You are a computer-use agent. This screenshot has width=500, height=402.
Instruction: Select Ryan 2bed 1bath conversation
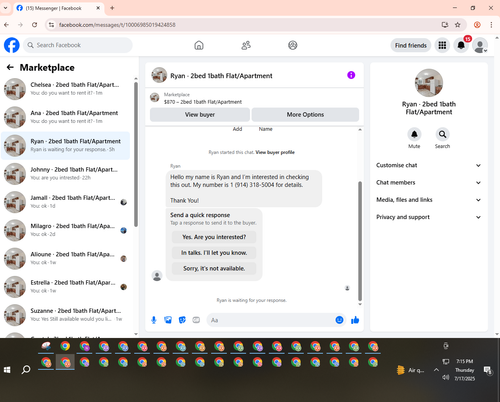(x=65, y=145)
